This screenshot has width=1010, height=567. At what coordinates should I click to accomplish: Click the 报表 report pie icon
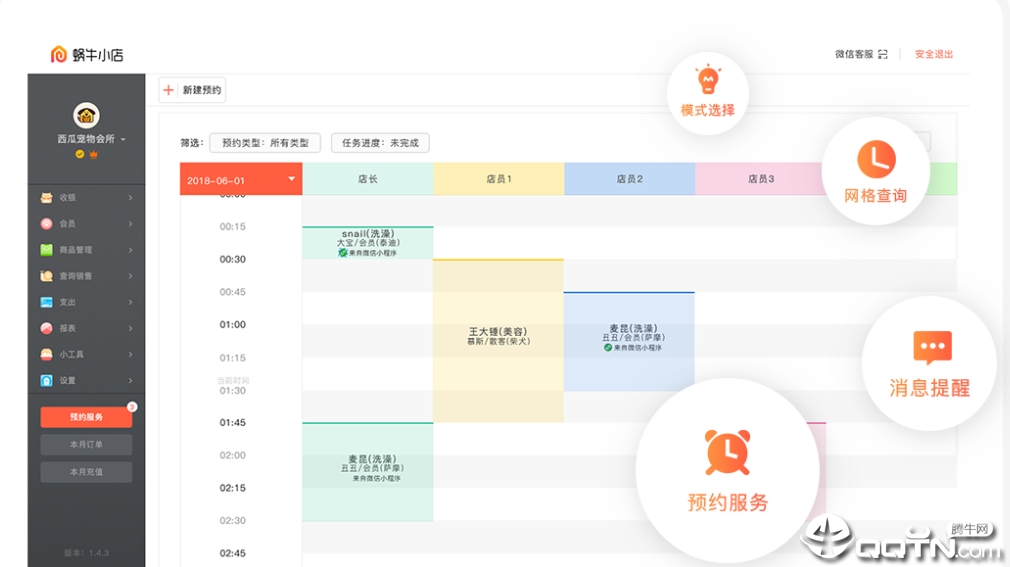(46, 328)
